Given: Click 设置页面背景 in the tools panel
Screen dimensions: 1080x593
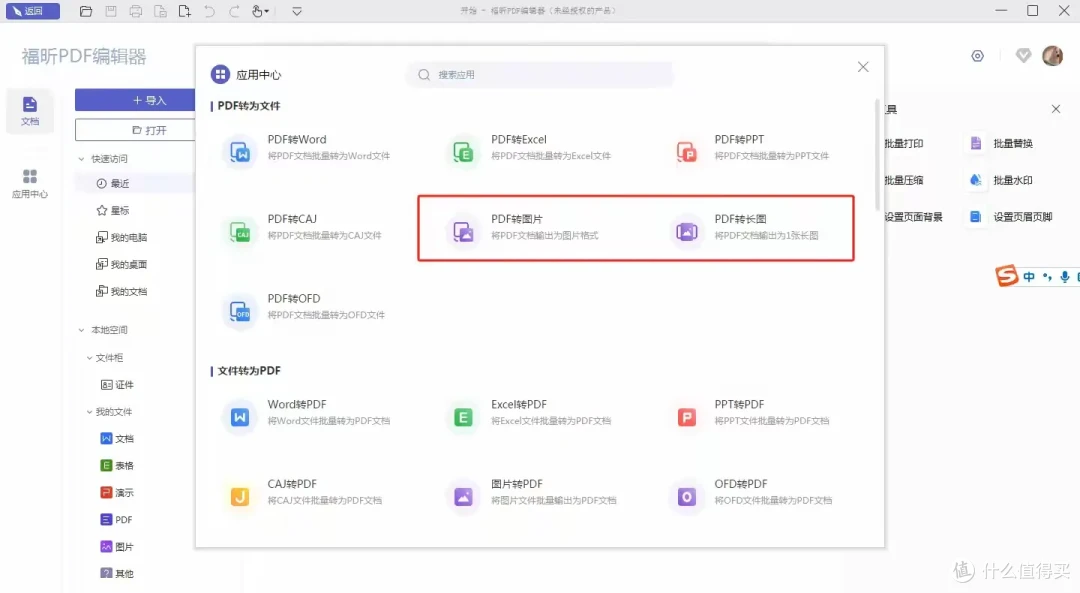Looking at the screenshot, I should click(x=913, y=217).
